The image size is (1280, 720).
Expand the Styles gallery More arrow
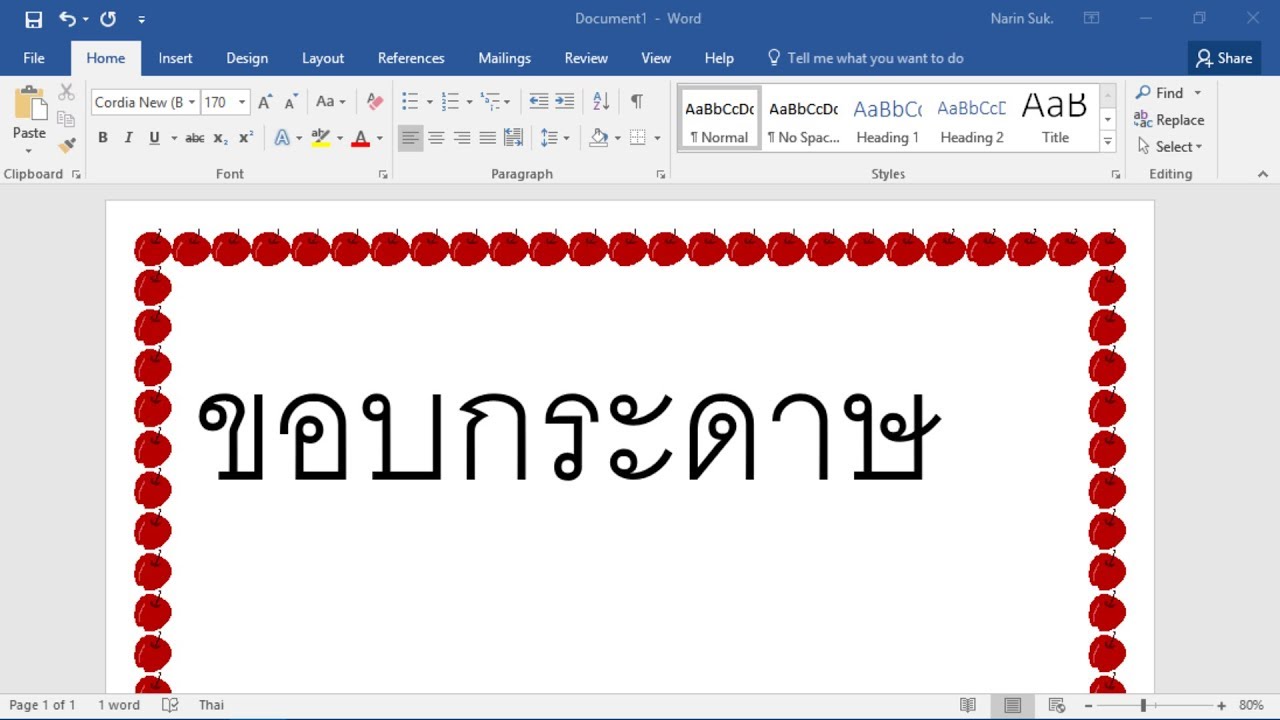(x=1107, y=143)
